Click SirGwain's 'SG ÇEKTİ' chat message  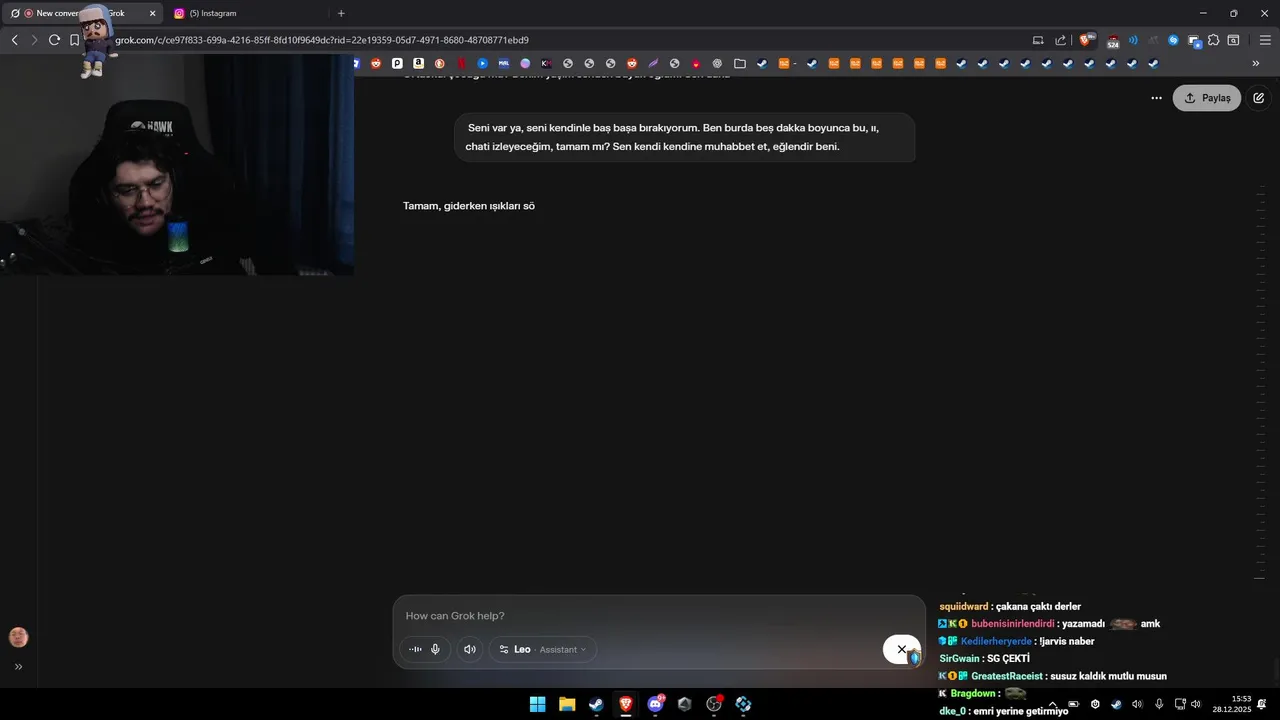[x=1008, y=658]
